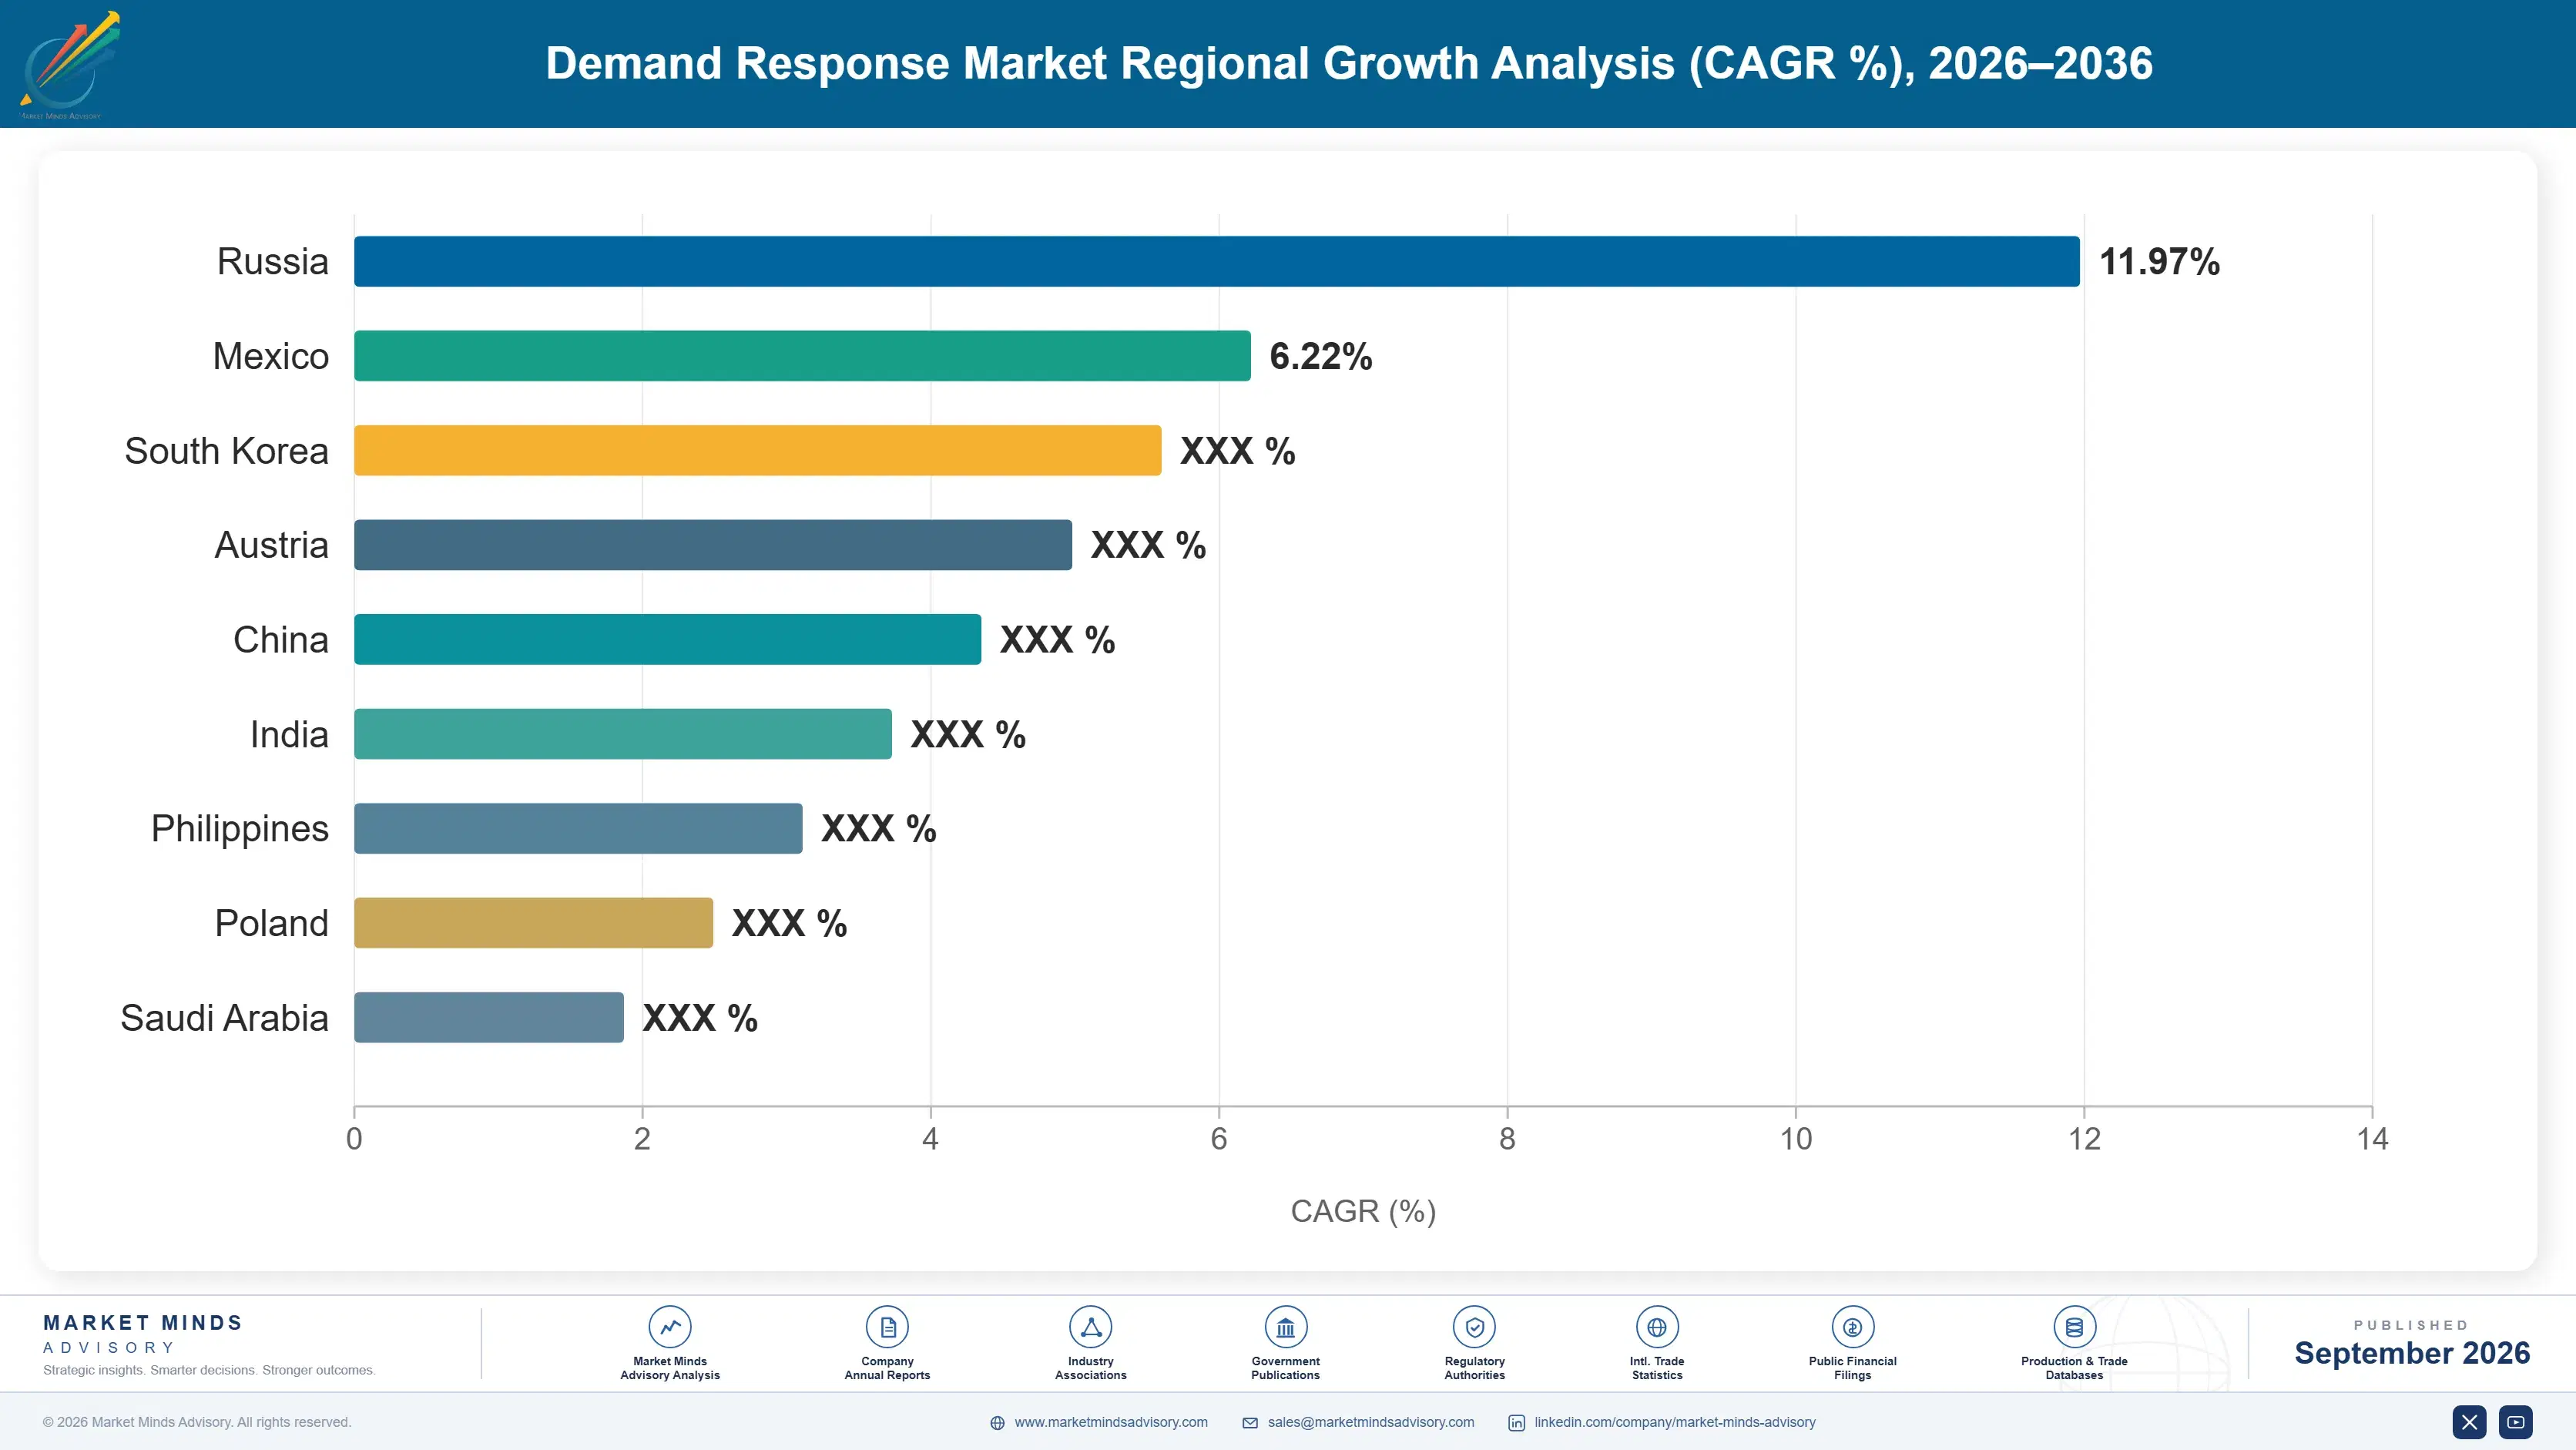Click the XXX % label next to South Korea
This screenshot has height=1450, width=2576.
pyautogui.click(x=1238, y=451)
